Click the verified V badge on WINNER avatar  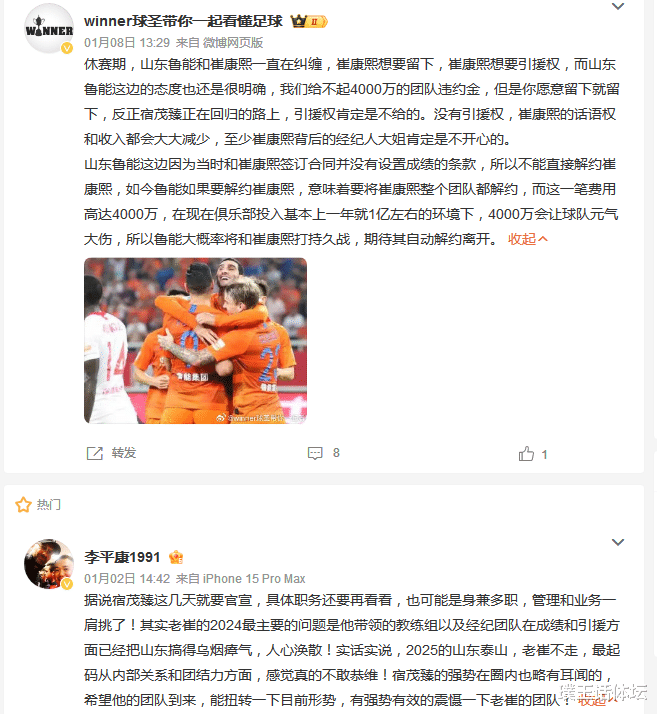67,48
